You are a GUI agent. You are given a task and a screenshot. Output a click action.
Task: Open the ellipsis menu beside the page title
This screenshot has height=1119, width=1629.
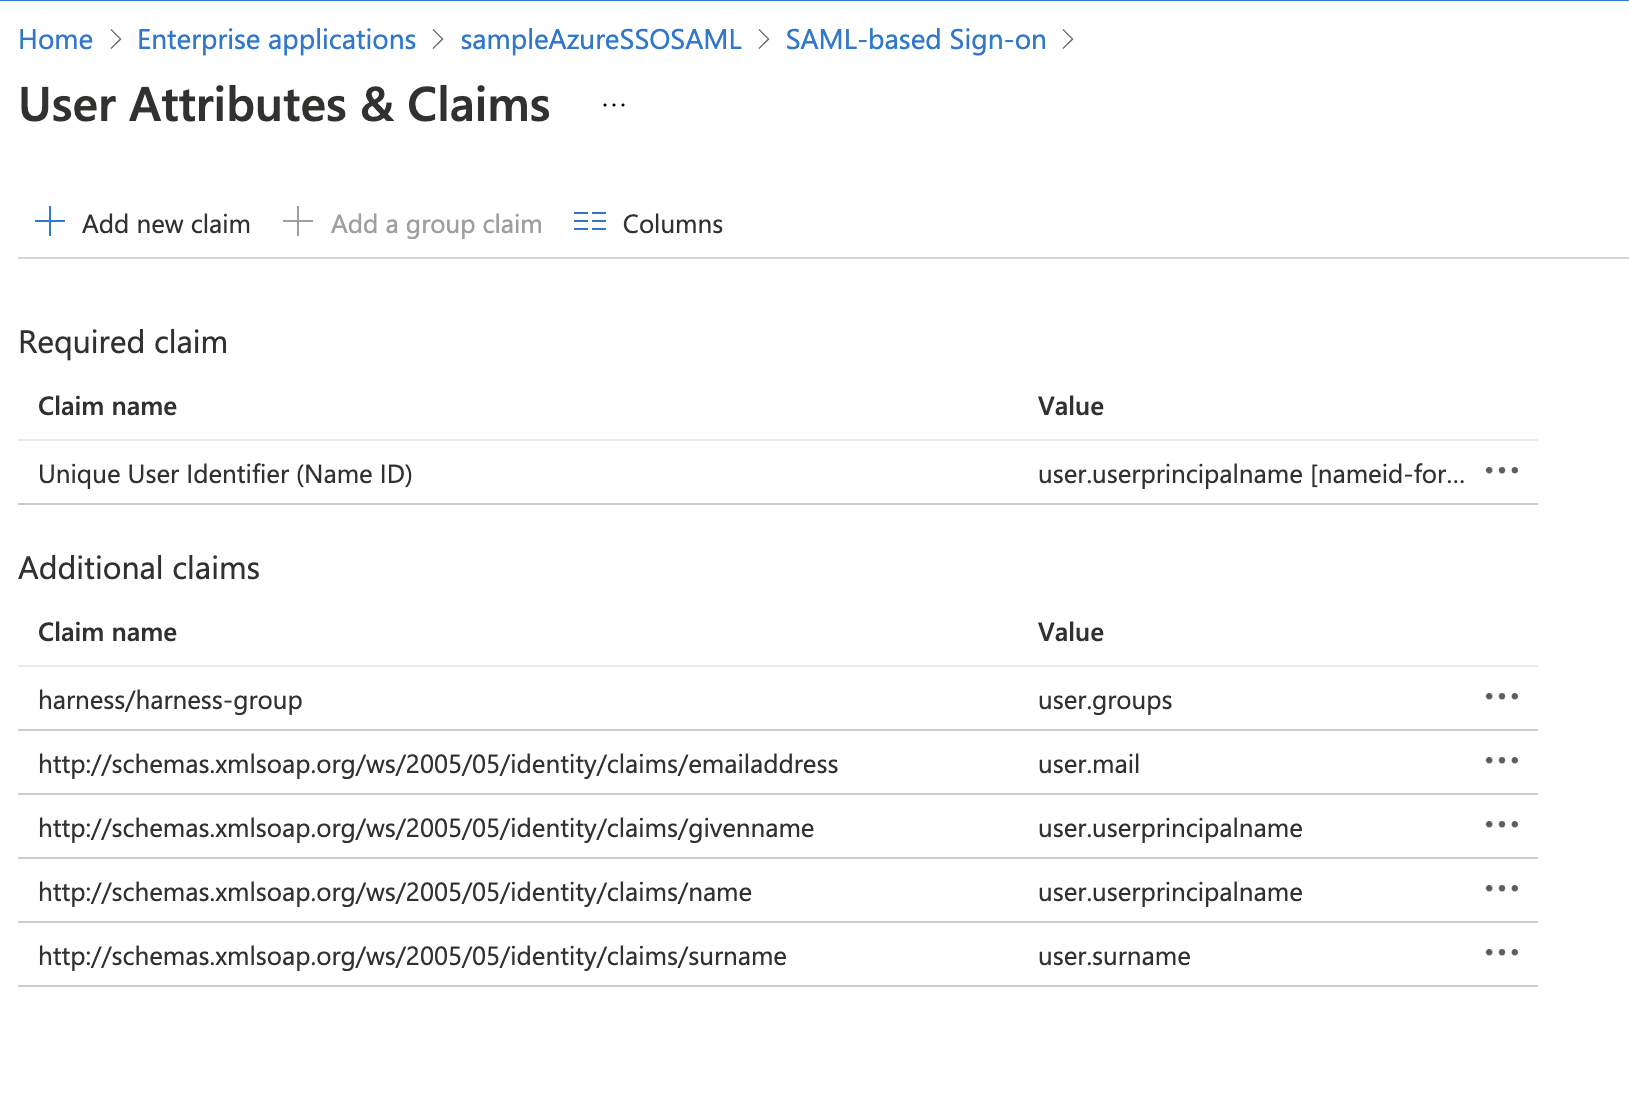[x=613, y=105]
